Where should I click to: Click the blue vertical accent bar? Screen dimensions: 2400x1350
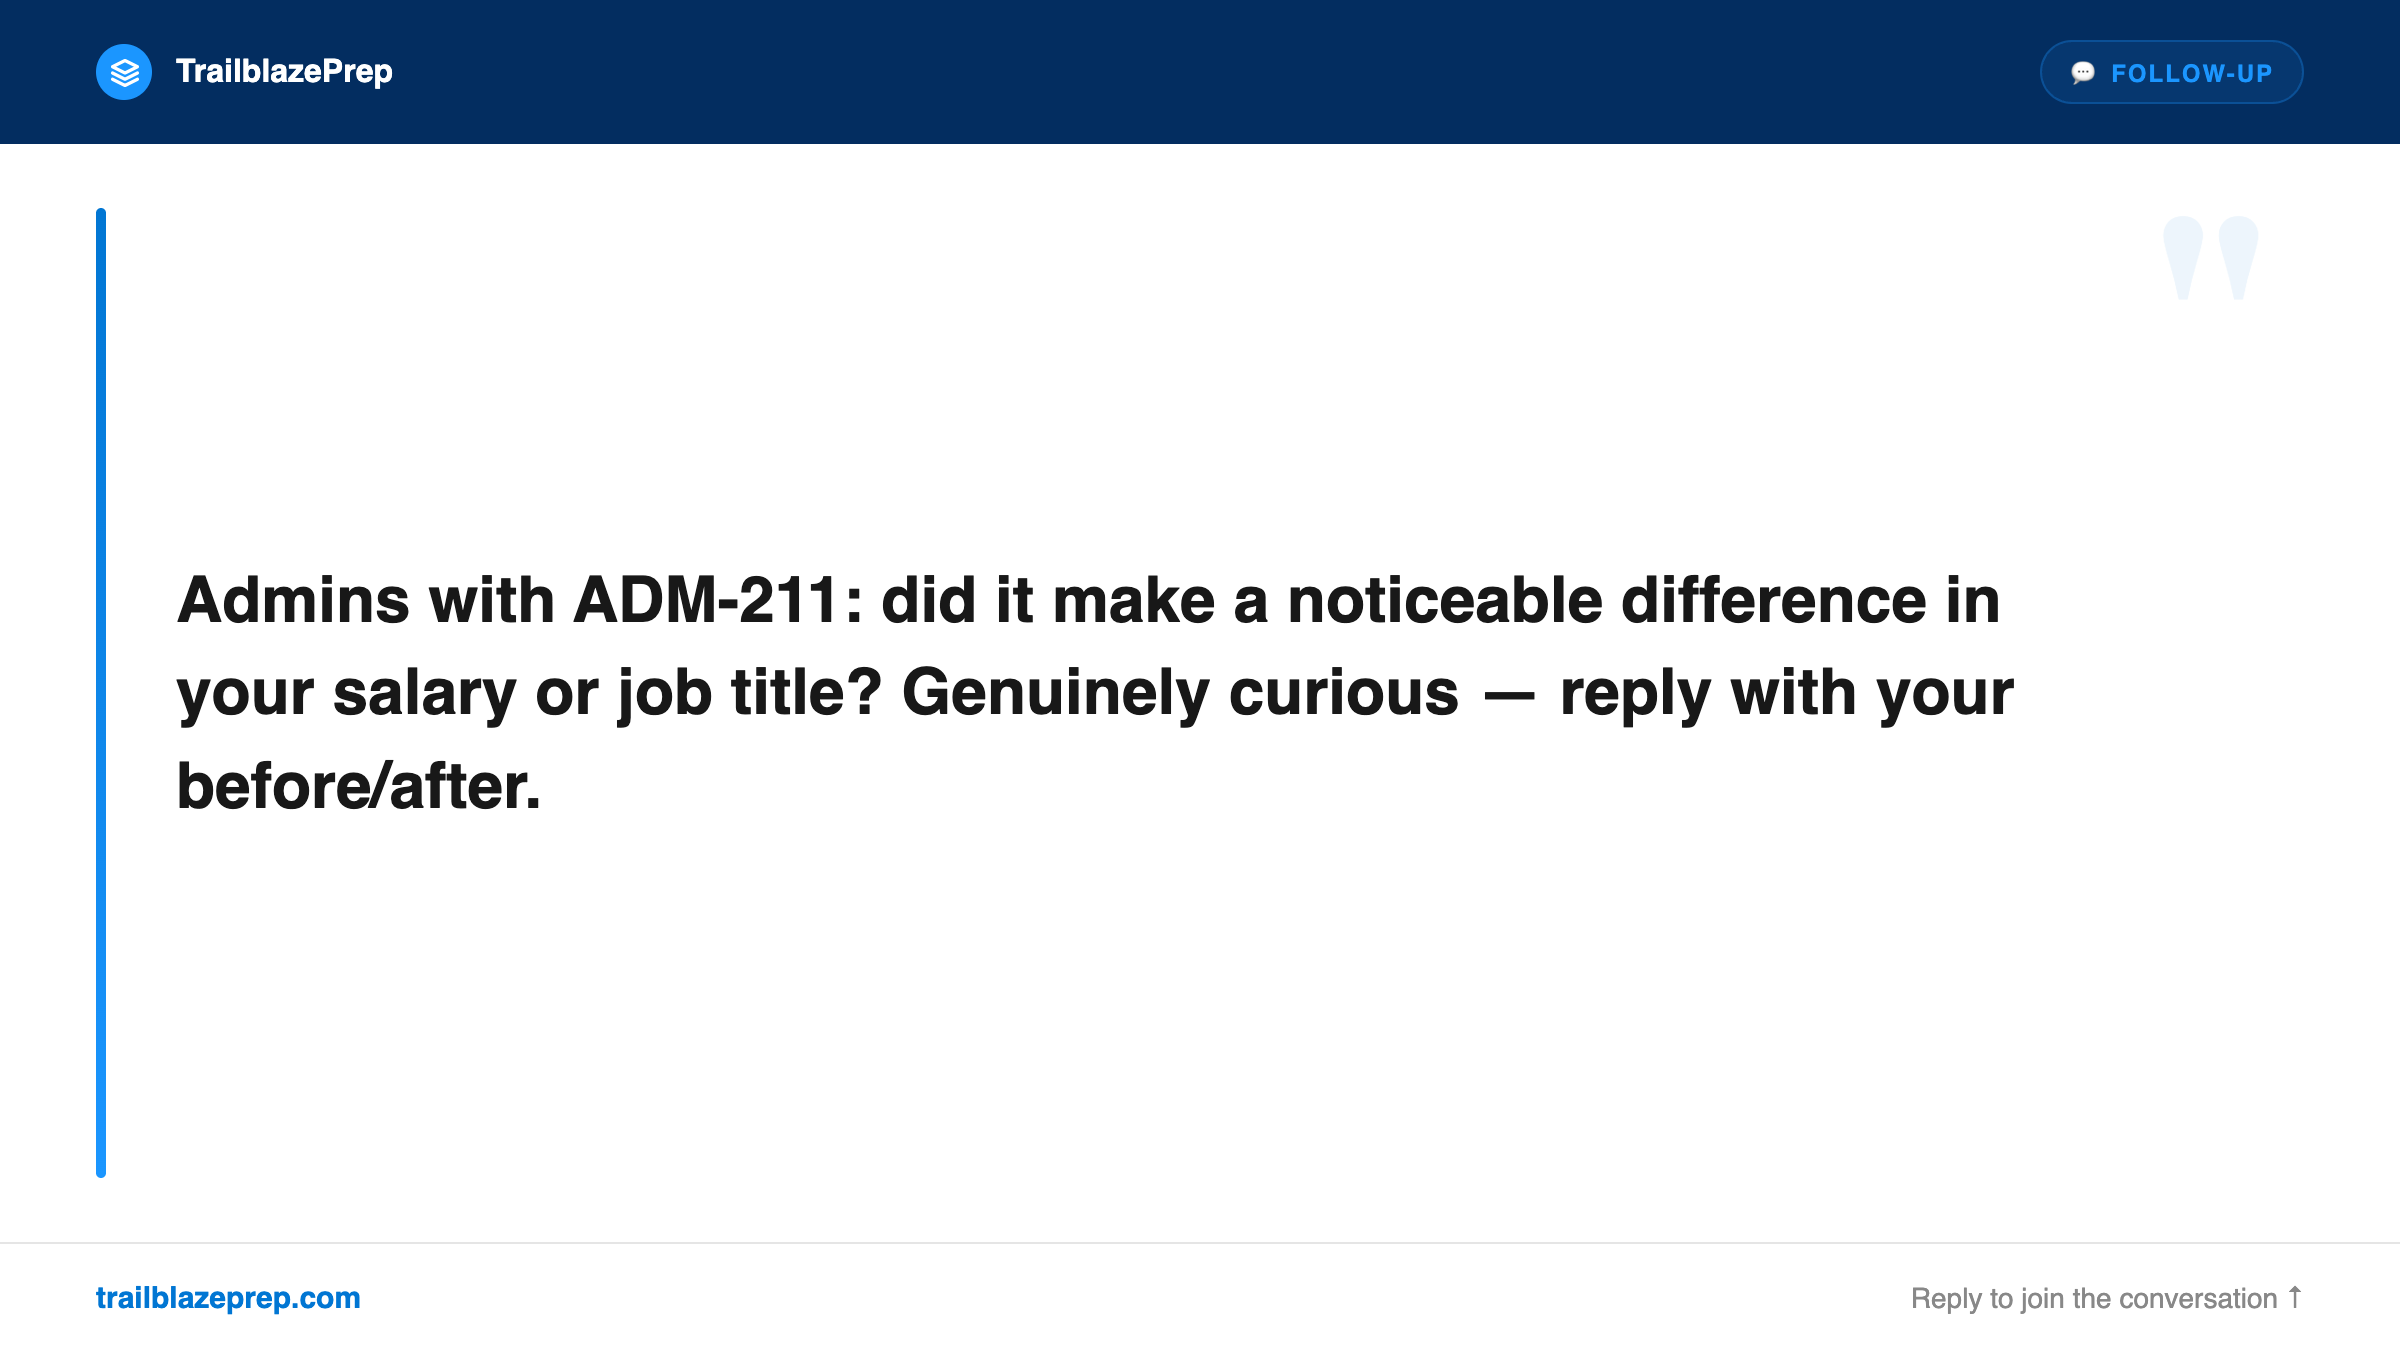[x=101, y=692]
